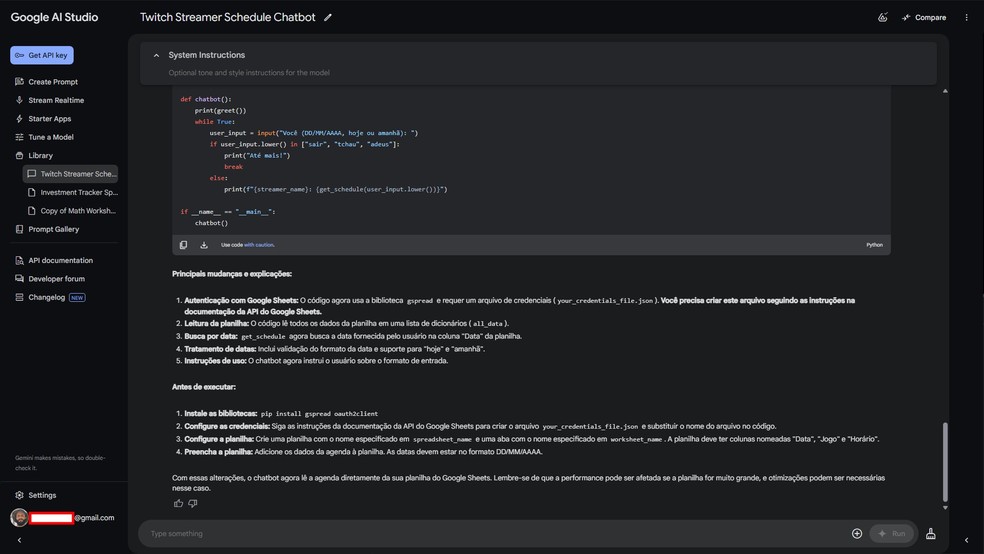984x554 pixels.
Task: Collapse the left sidebar chevron
Action: coord(19,540)
